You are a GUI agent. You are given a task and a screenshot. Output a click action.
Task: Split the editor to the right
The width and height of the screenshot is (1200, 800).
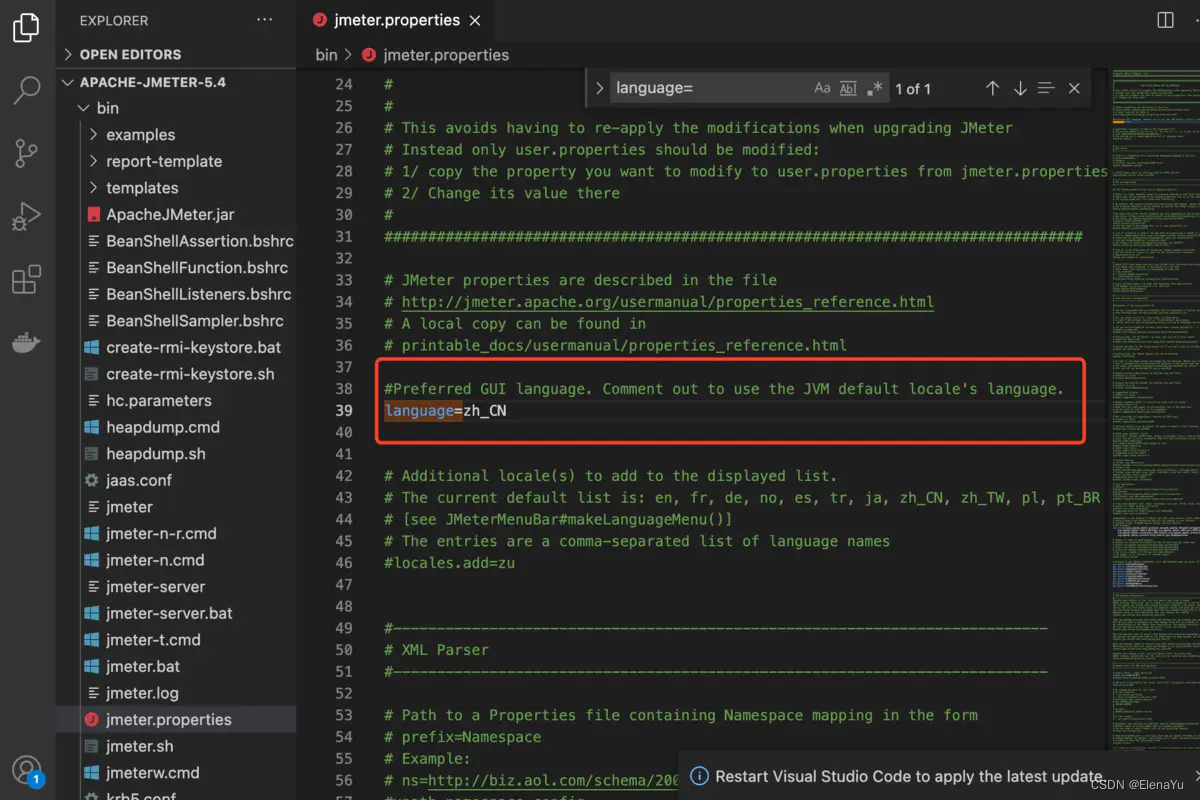click(x=1165, y=20)
